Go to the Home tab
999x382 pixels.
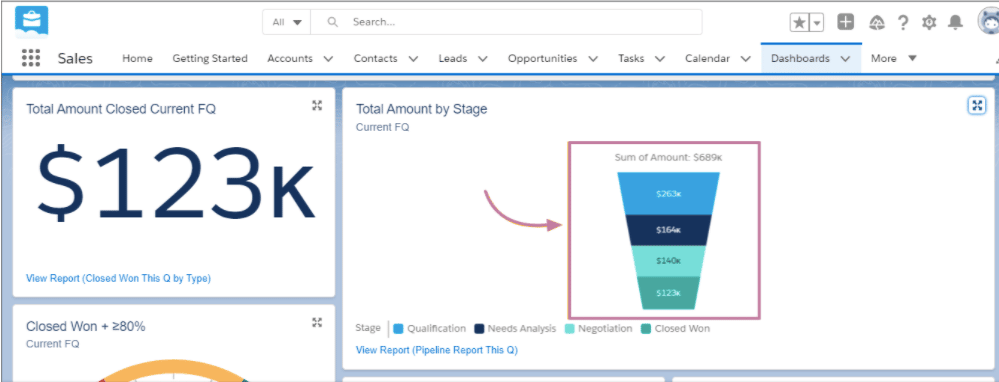138,58
